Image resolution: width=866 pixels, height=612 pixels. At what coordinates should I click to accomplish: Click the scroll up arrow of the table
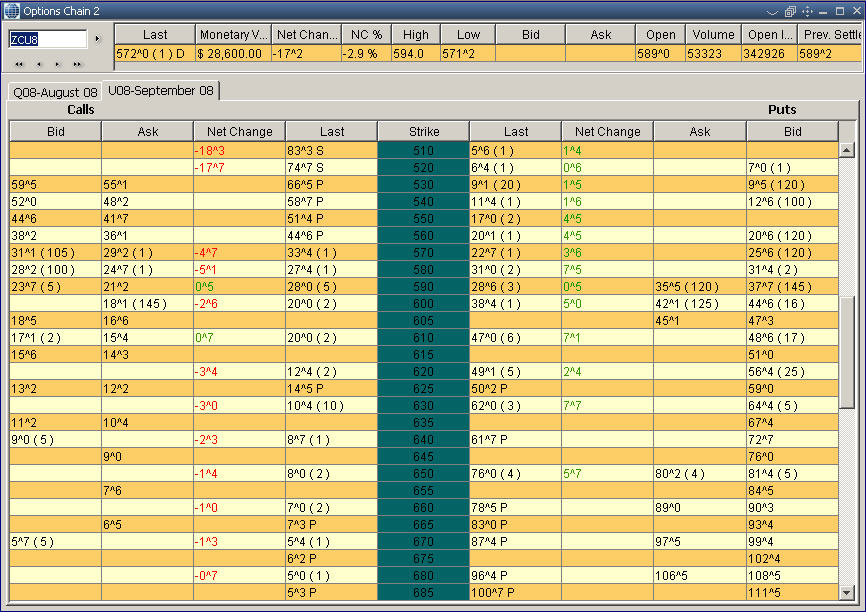tap(847, 151)
